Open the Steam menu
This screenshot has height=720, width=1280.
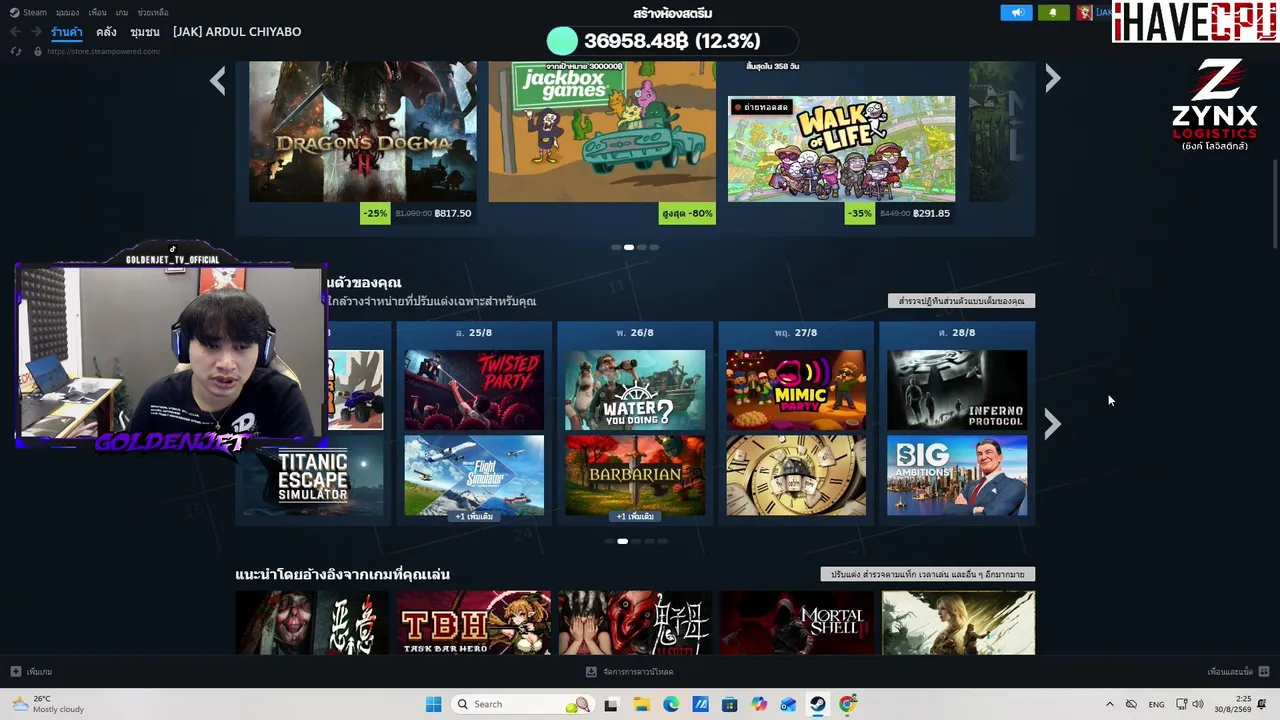pos(29,13)
